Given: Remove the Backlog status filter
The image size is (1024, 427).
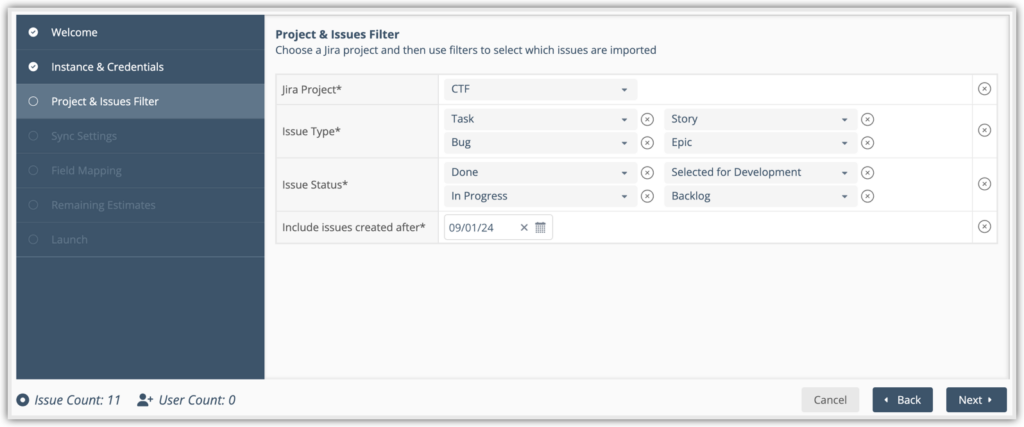Looking at the screenshot, I should pos(867,196).
